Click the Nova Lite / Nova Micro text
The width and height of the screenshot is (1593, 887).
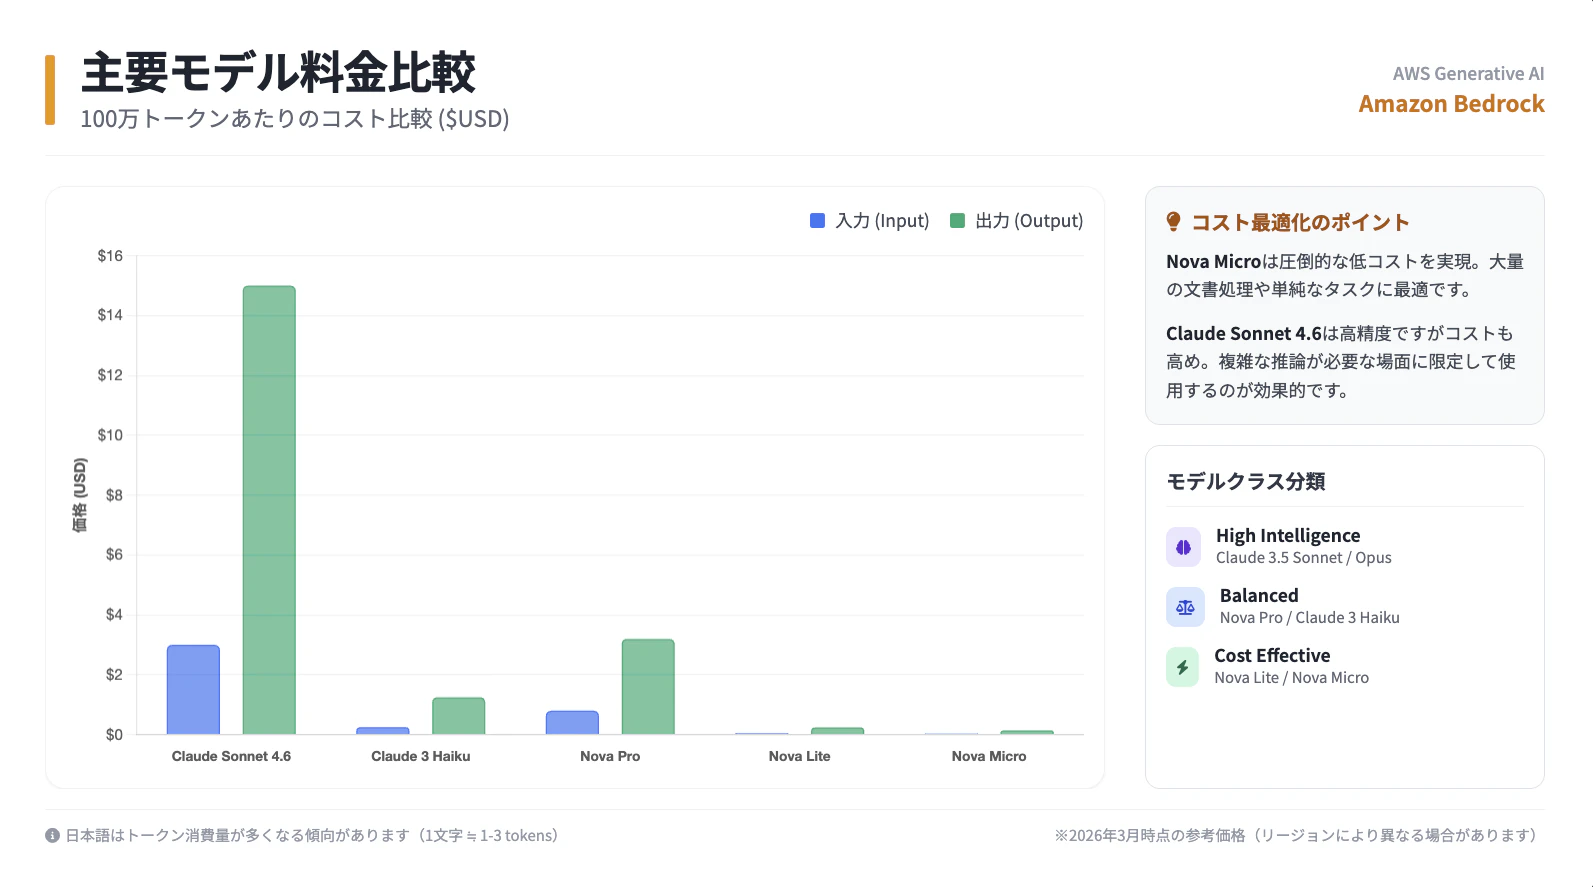(1292, 678)
